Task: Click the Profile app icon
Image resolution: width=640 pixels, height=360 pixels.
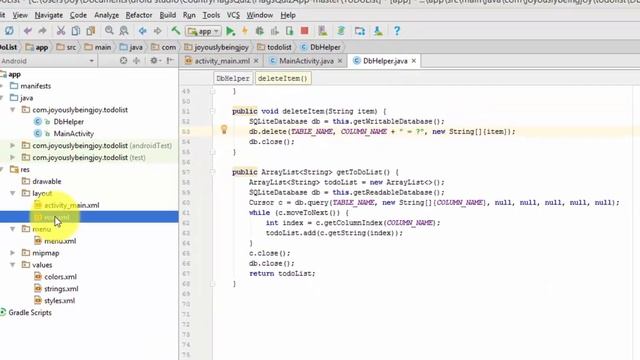Action: [x=275, y=31]
